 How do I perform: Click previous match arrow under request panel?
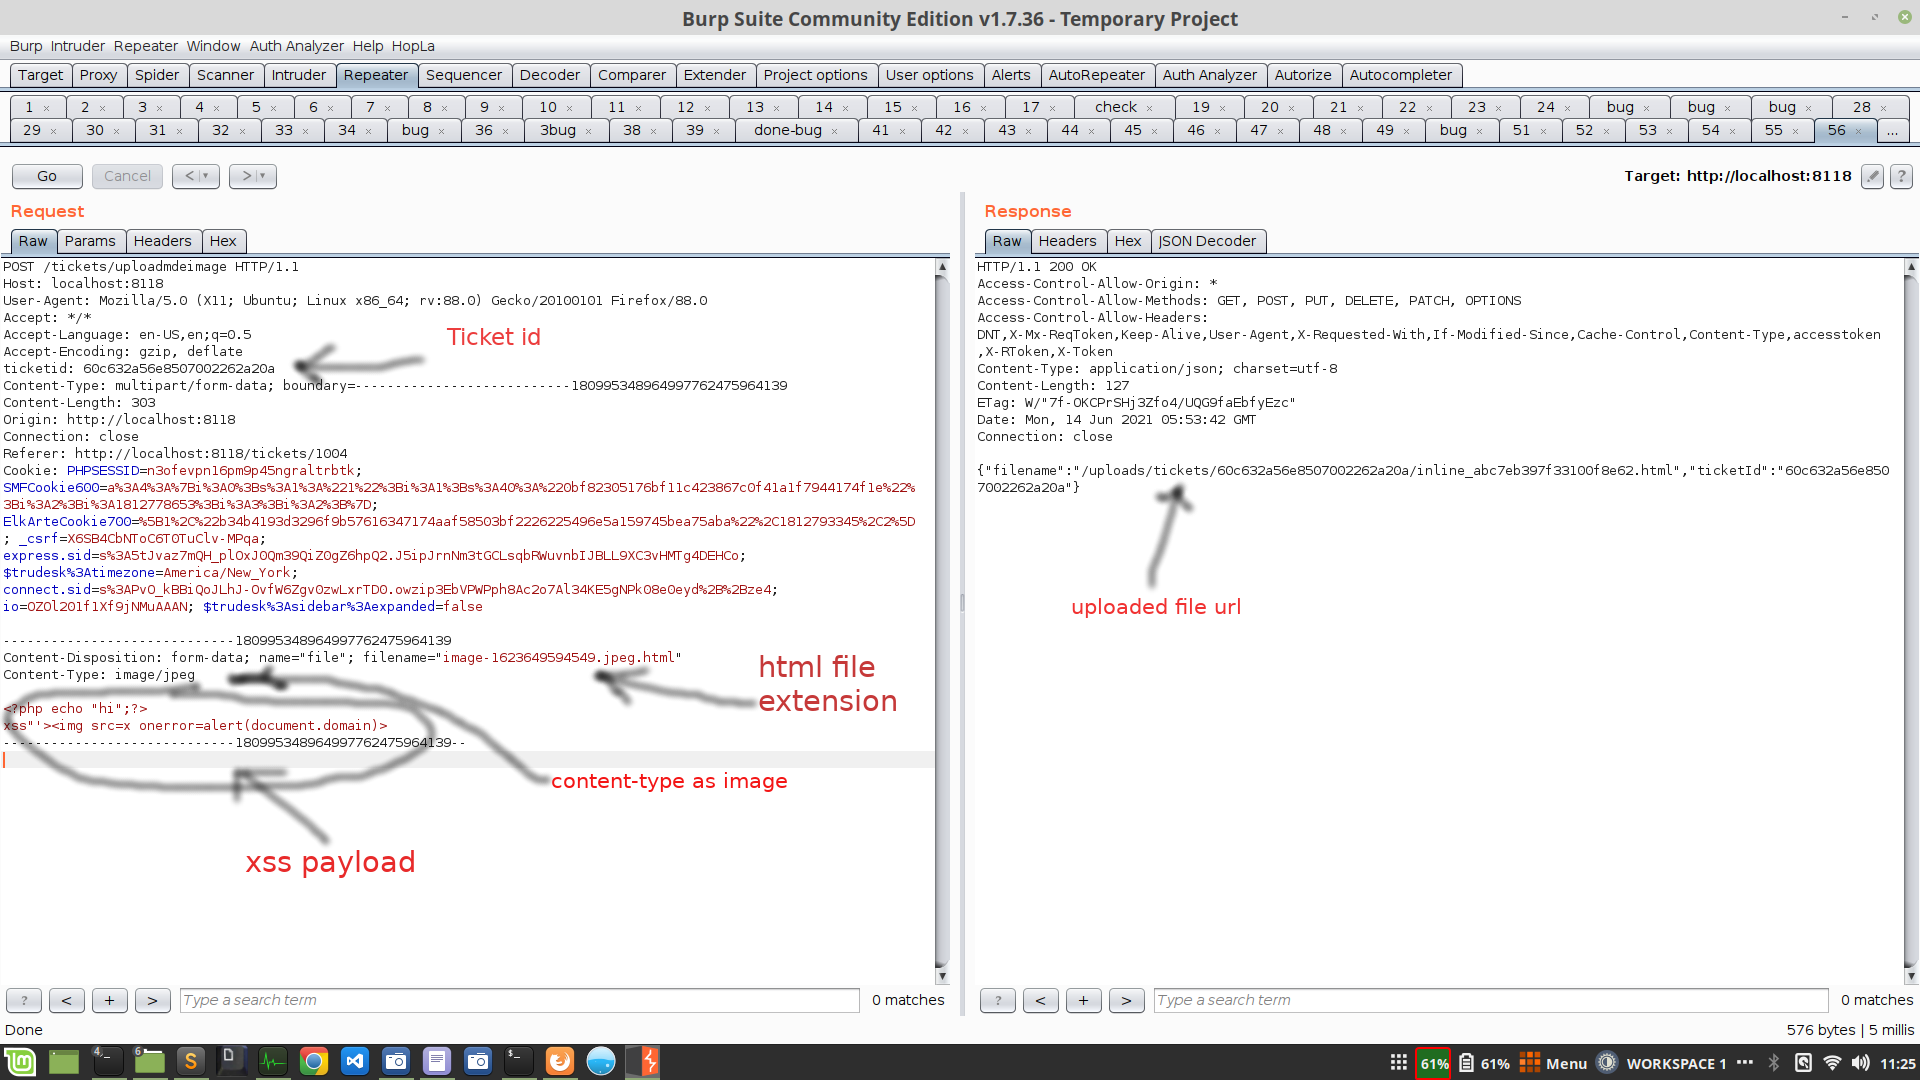pos(66,1000)
